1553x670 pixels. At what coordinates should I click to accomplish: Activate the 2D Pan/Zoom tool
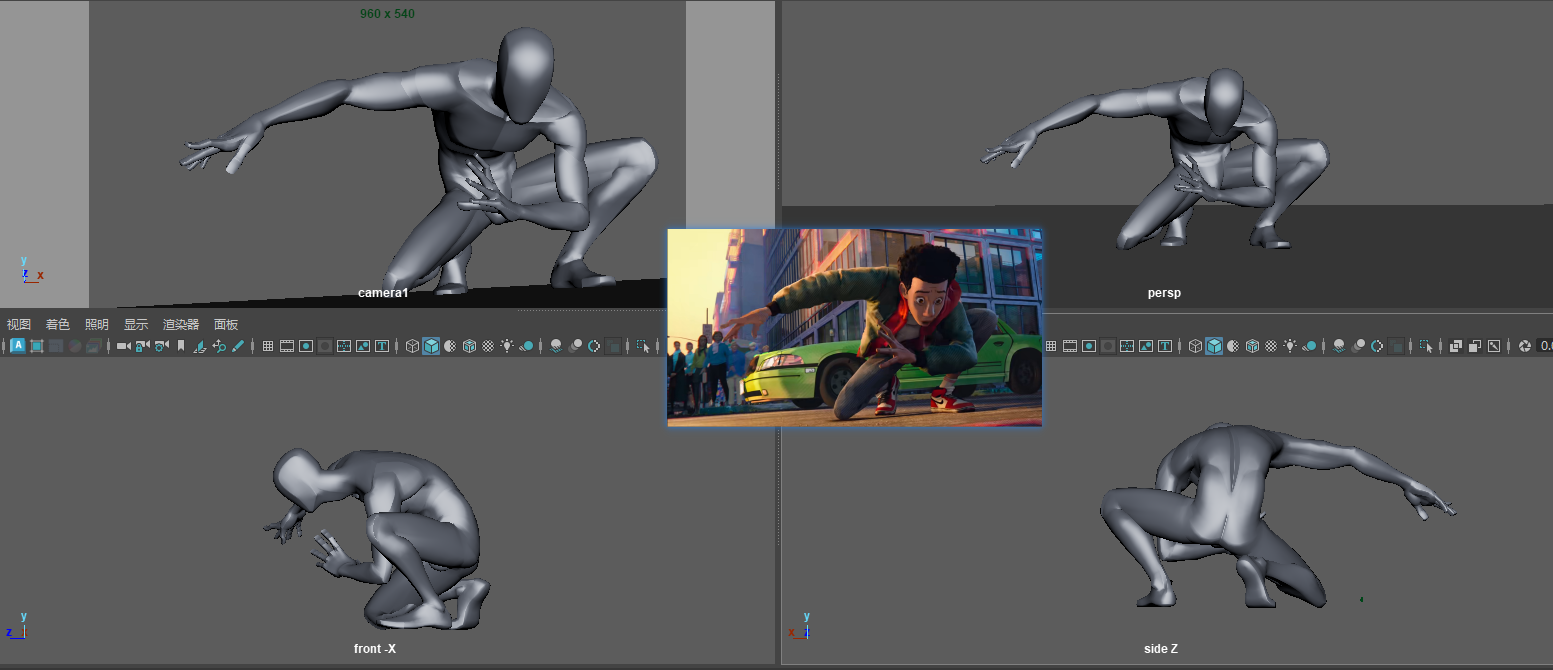coord(221,346)
